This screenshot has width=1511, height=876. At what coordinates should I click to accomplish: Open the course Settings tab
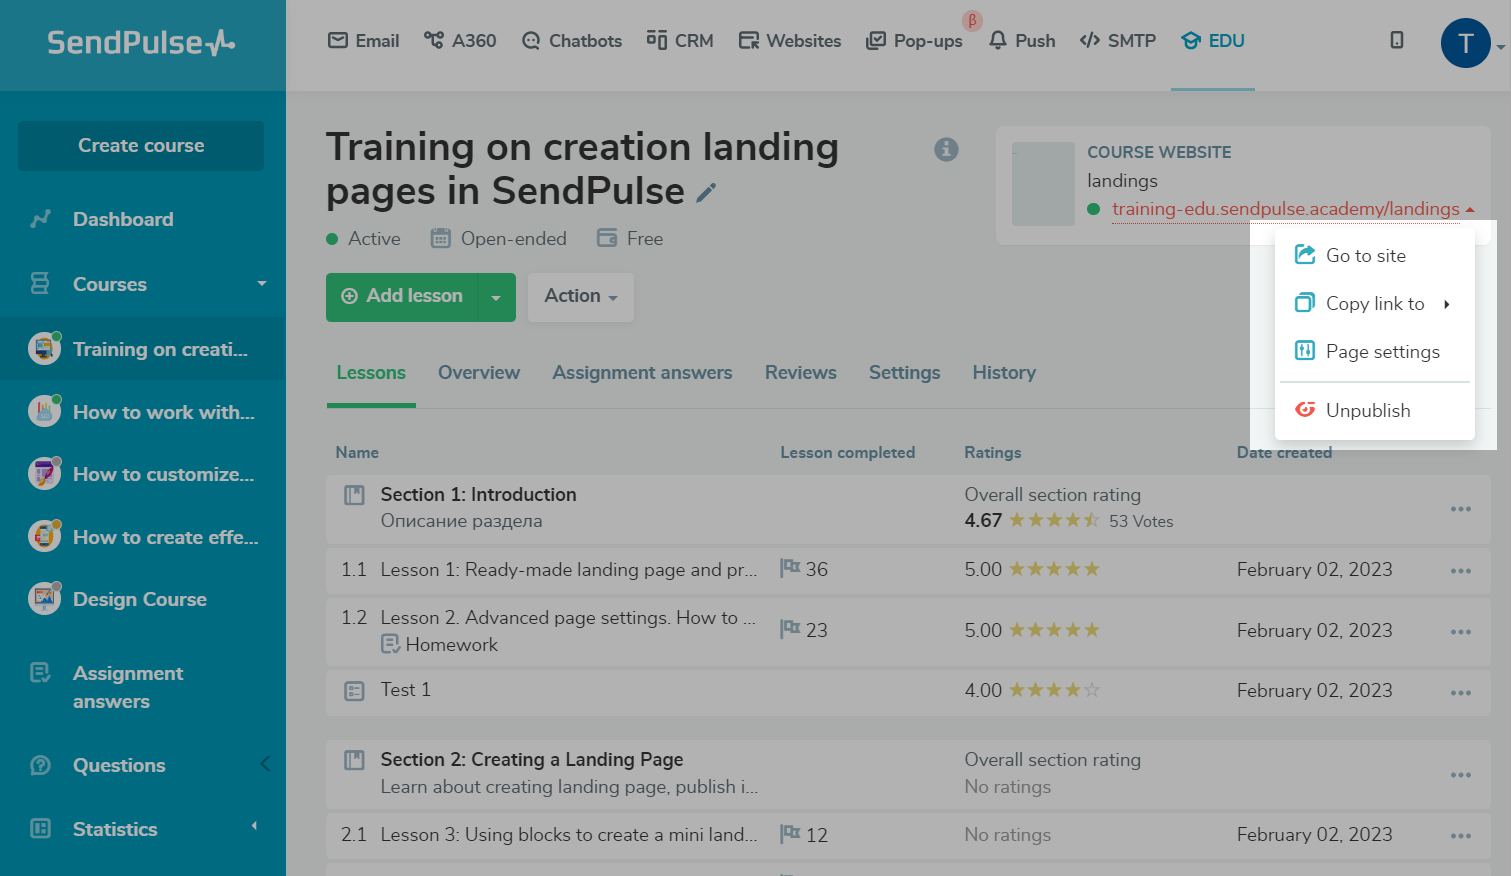tap(905, 373)
